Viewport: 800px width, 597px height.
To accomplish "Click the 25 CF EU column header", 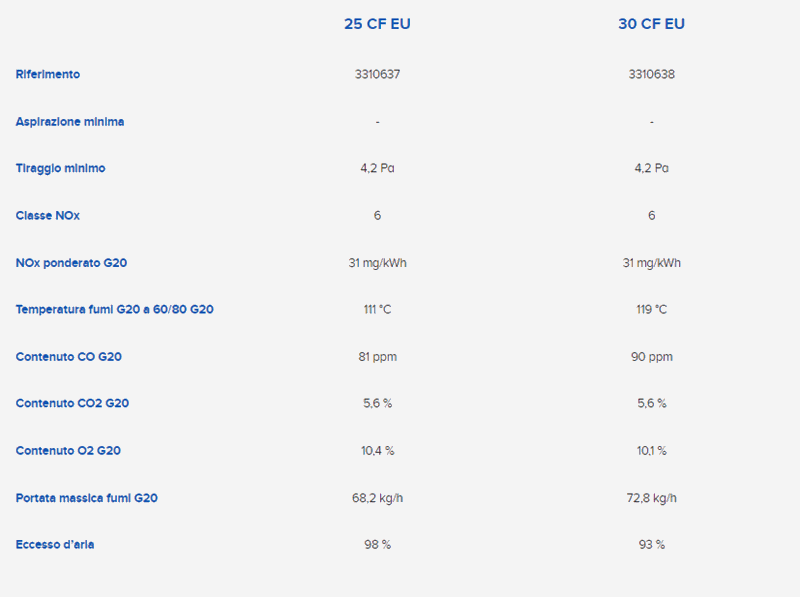I will pyautogui.click(x=377, y=24).
